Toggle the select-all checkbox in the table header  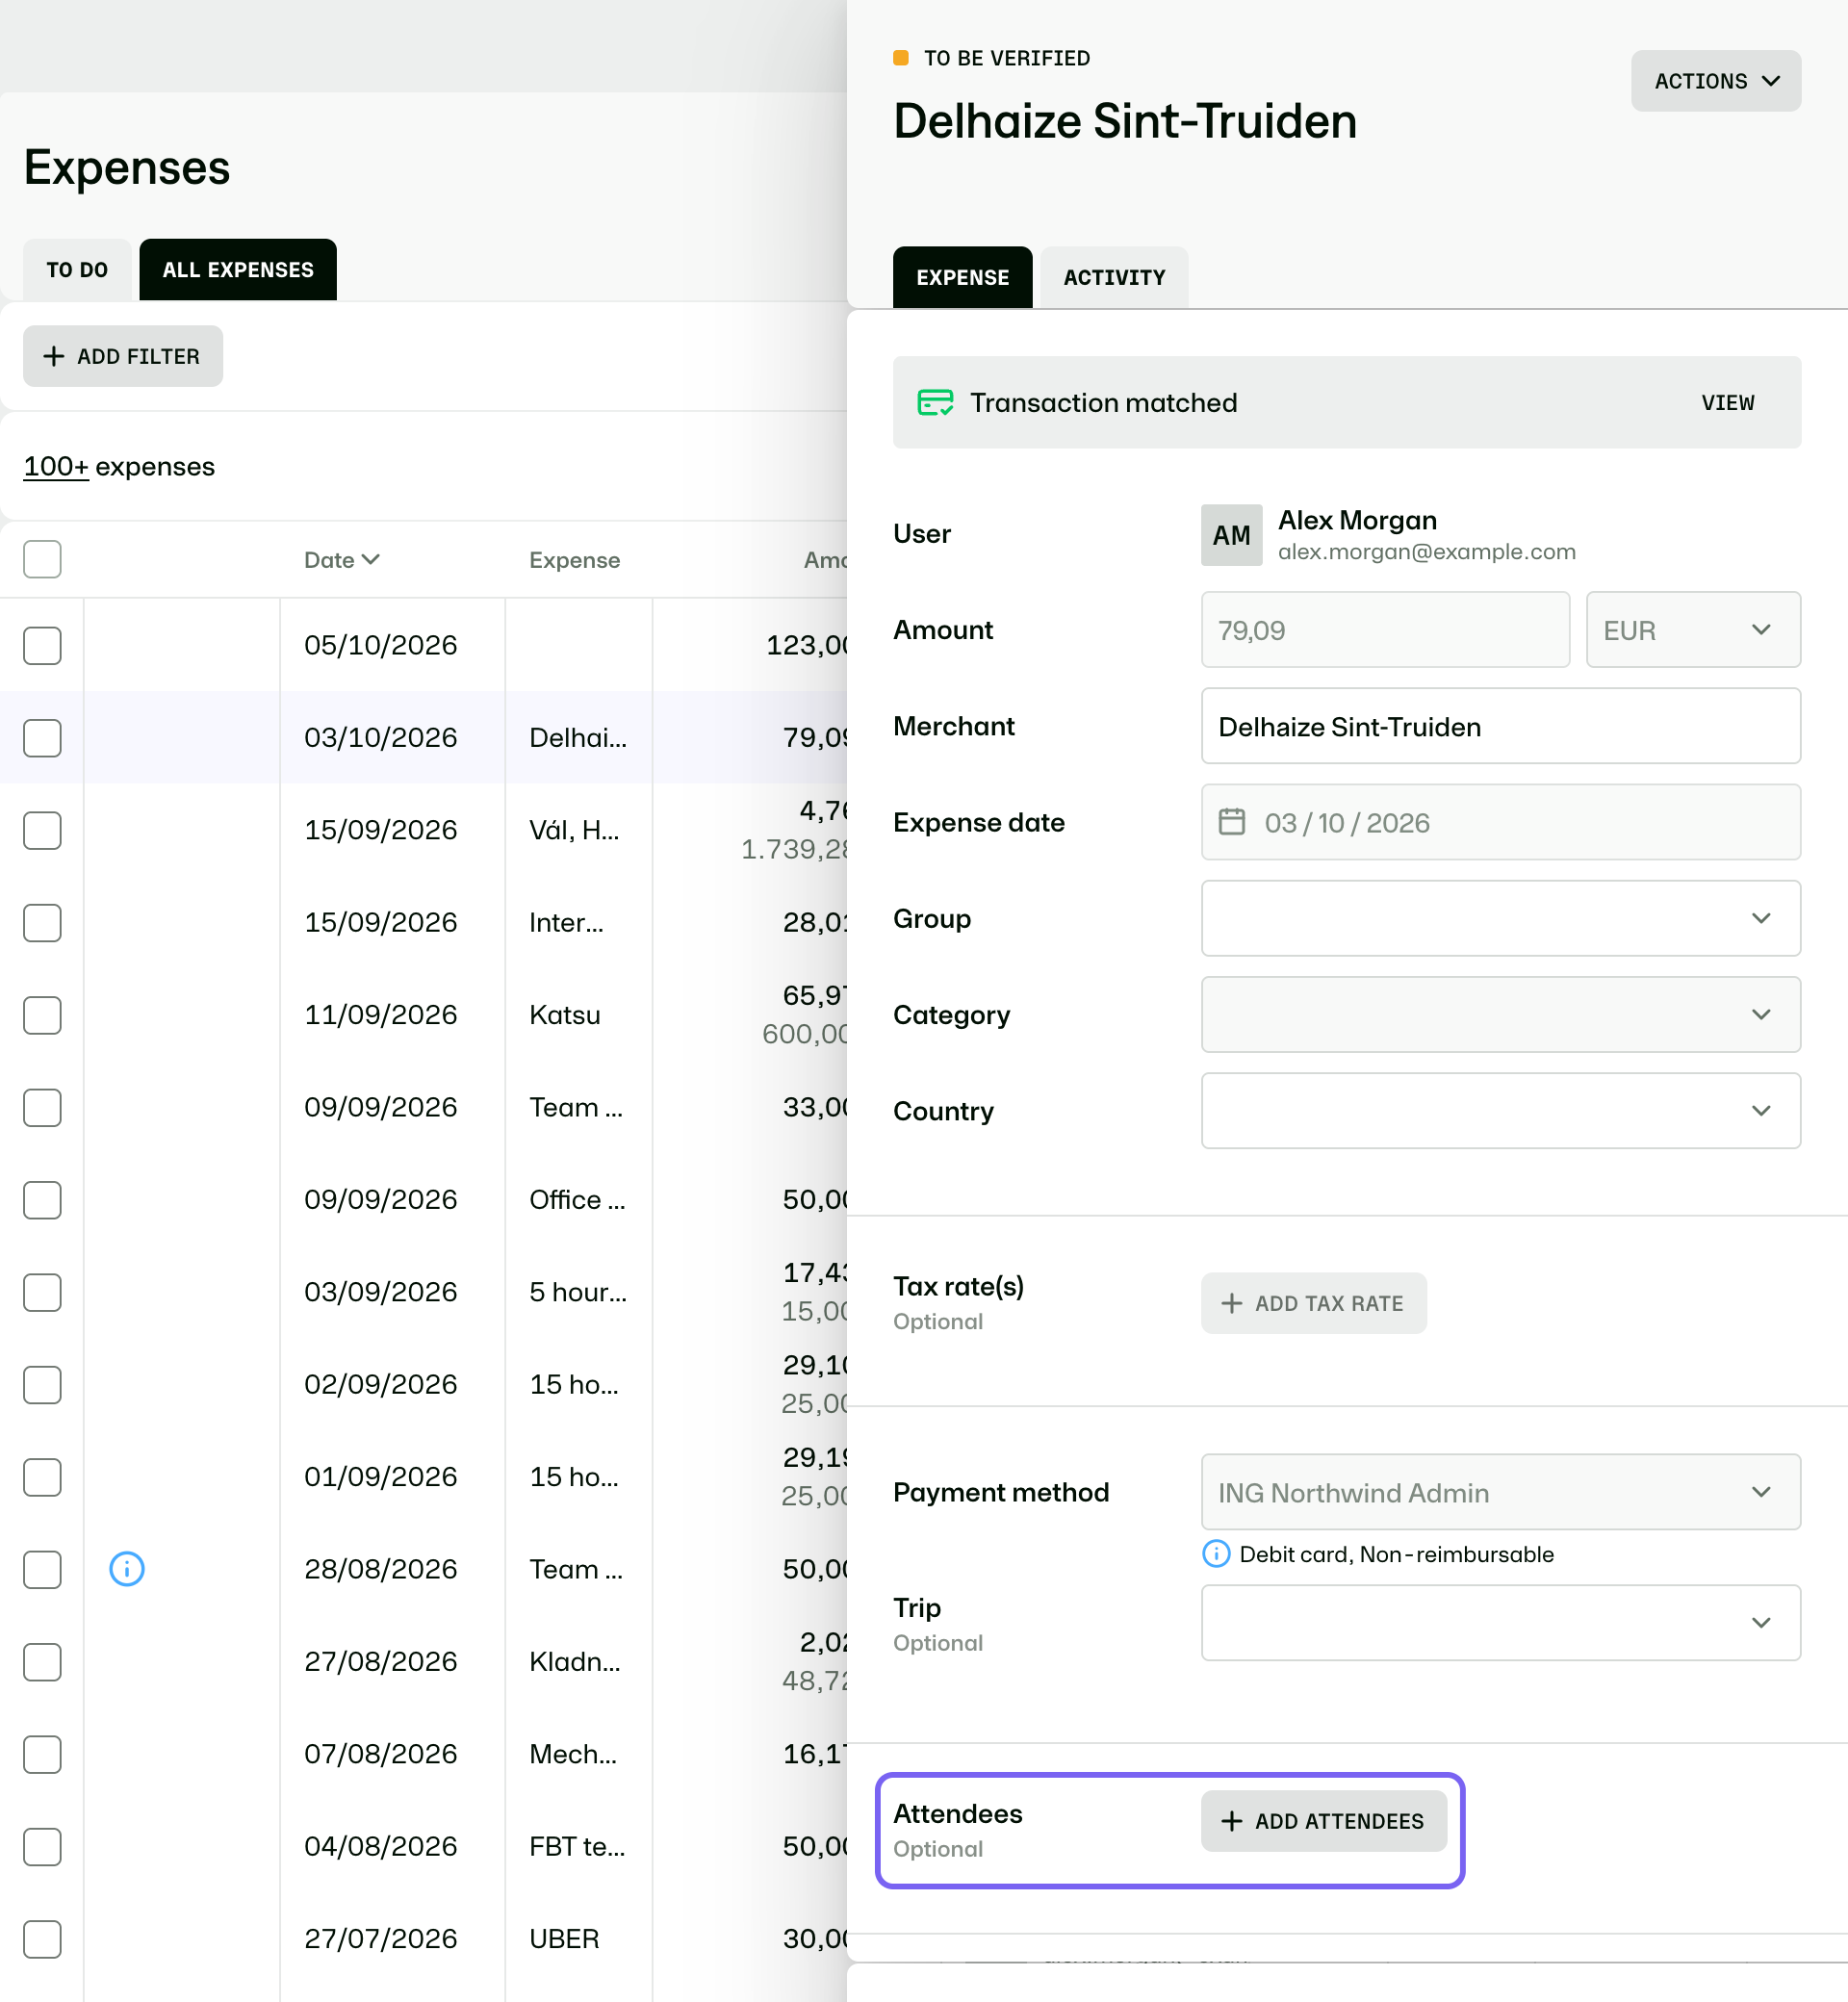coord(42,559)
